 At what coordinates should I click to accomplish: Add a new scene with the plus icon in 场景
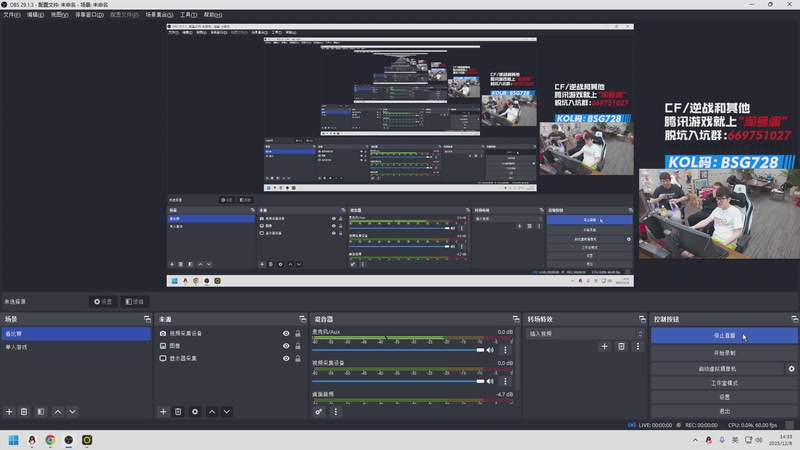coord(9,412)
